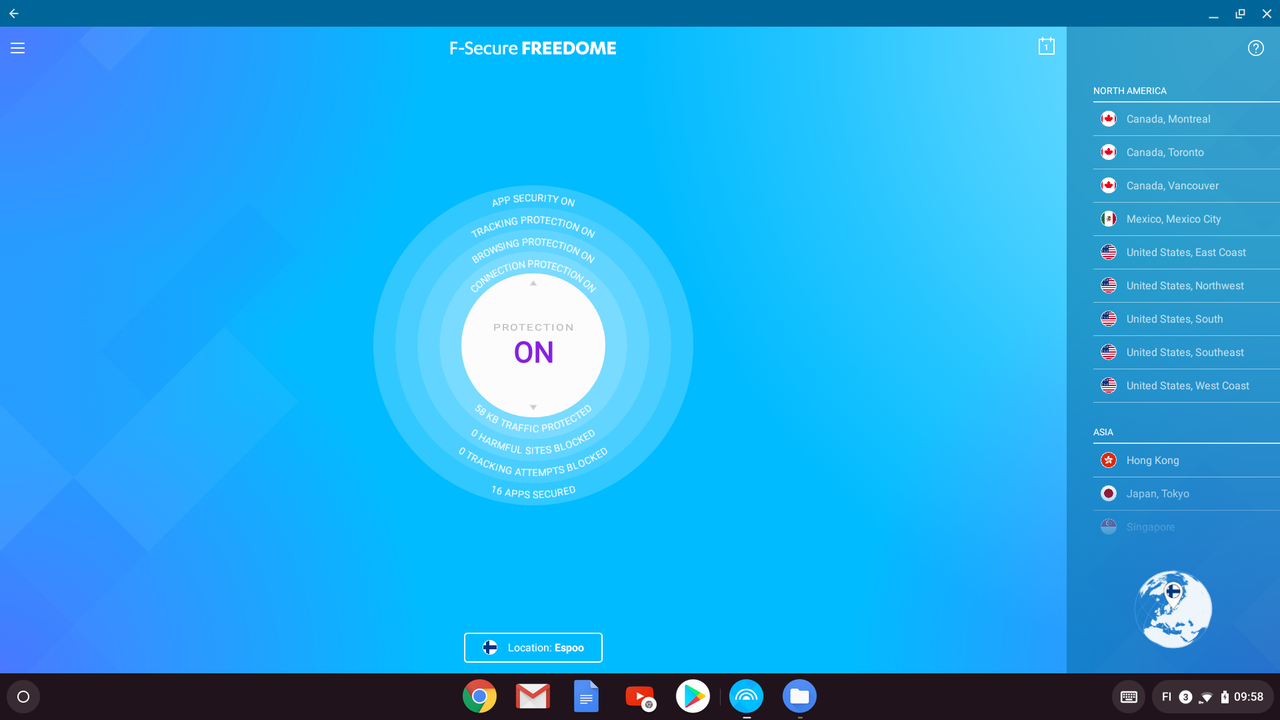The image size is (1280, 720).
Task: Open the on-screen keyboard tray icon
Action: click(x=1129, y=697)
